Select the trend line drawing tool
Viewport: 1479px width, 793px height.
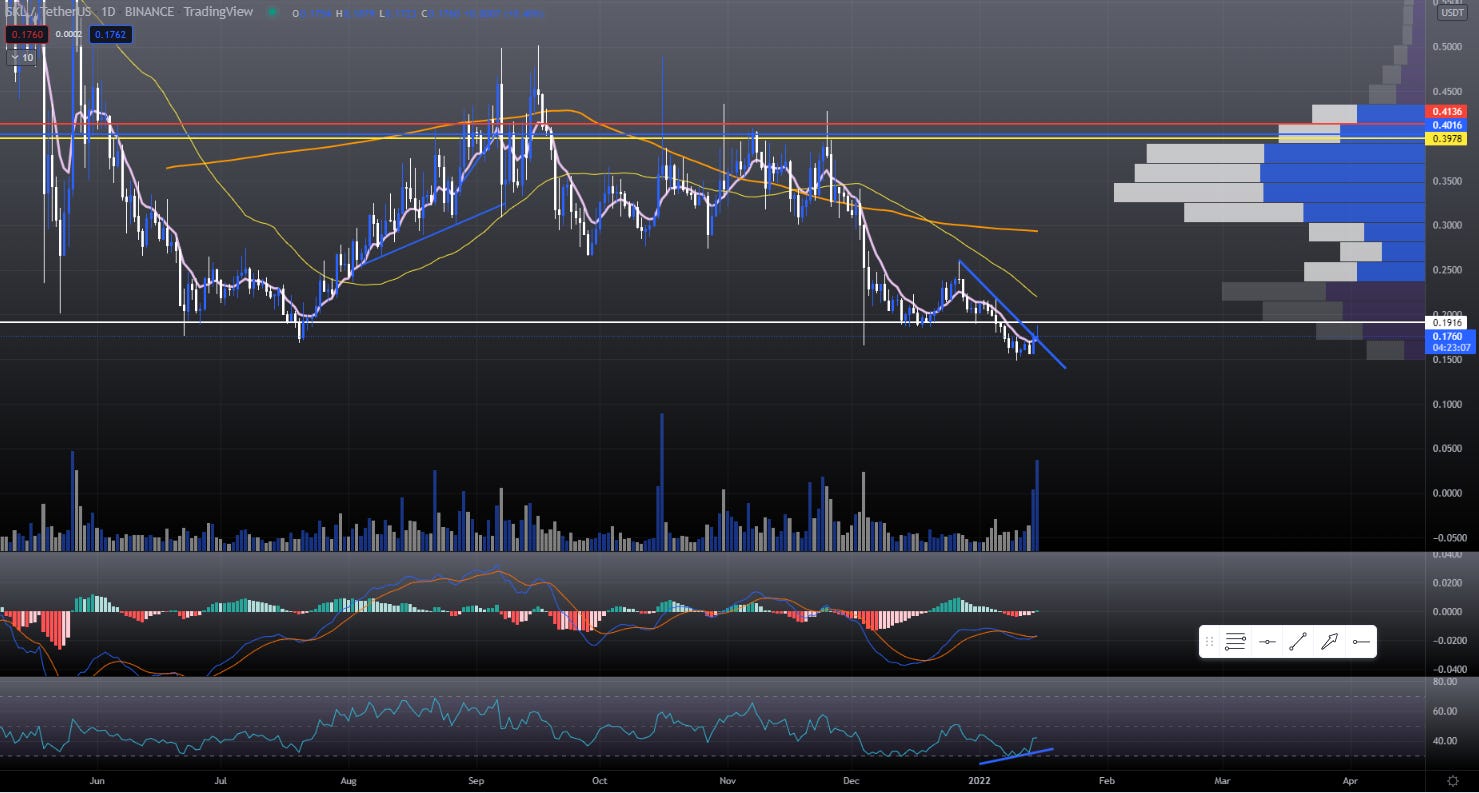[1298, 642]
